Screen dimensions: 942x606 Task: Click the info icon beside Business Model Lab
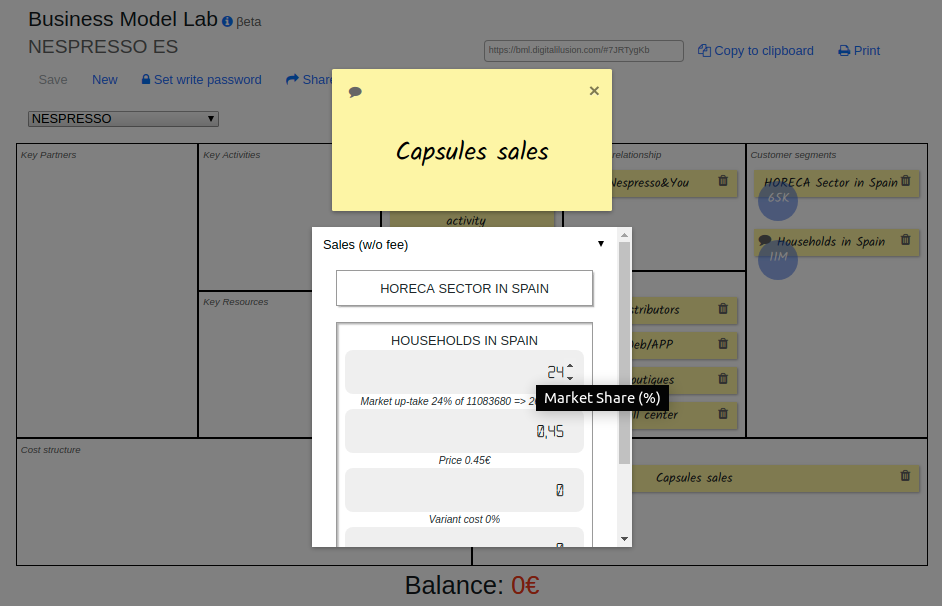click(x=227, y=22)
